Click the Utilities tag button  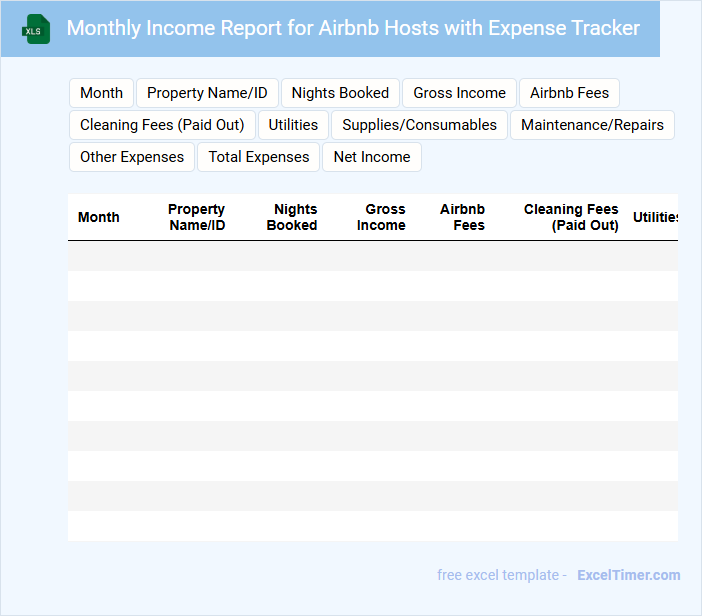coord(293,125)
